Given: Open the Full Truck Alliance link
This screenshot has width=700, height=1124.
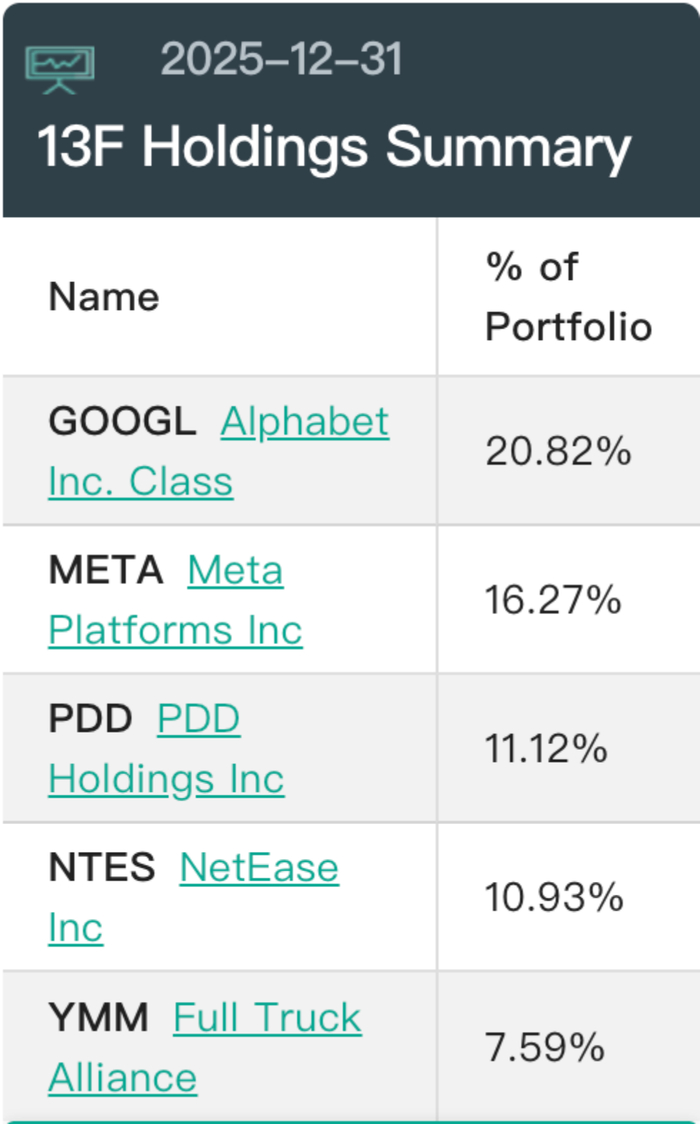Looking at the screenshot, I should 267,1018.
